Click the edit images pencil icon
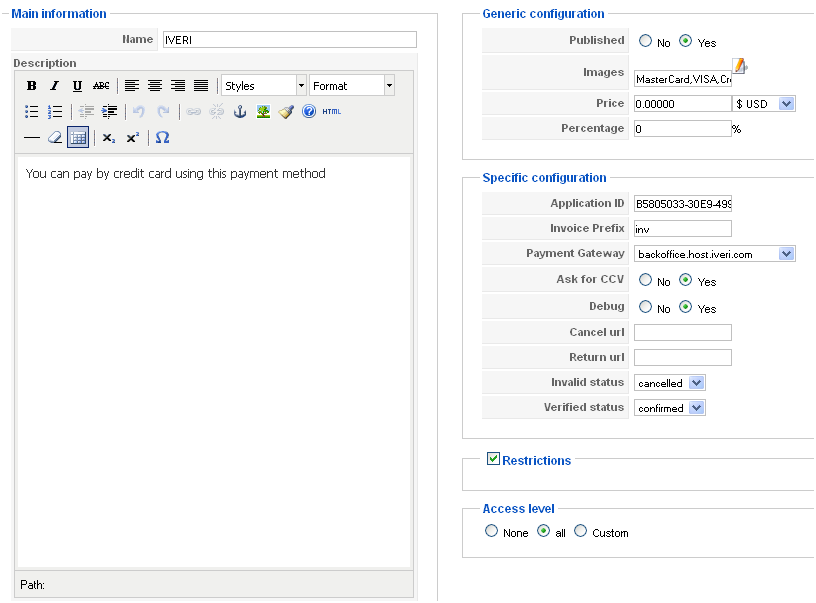Viewport: 816px width, 603px height. point(739,66)
